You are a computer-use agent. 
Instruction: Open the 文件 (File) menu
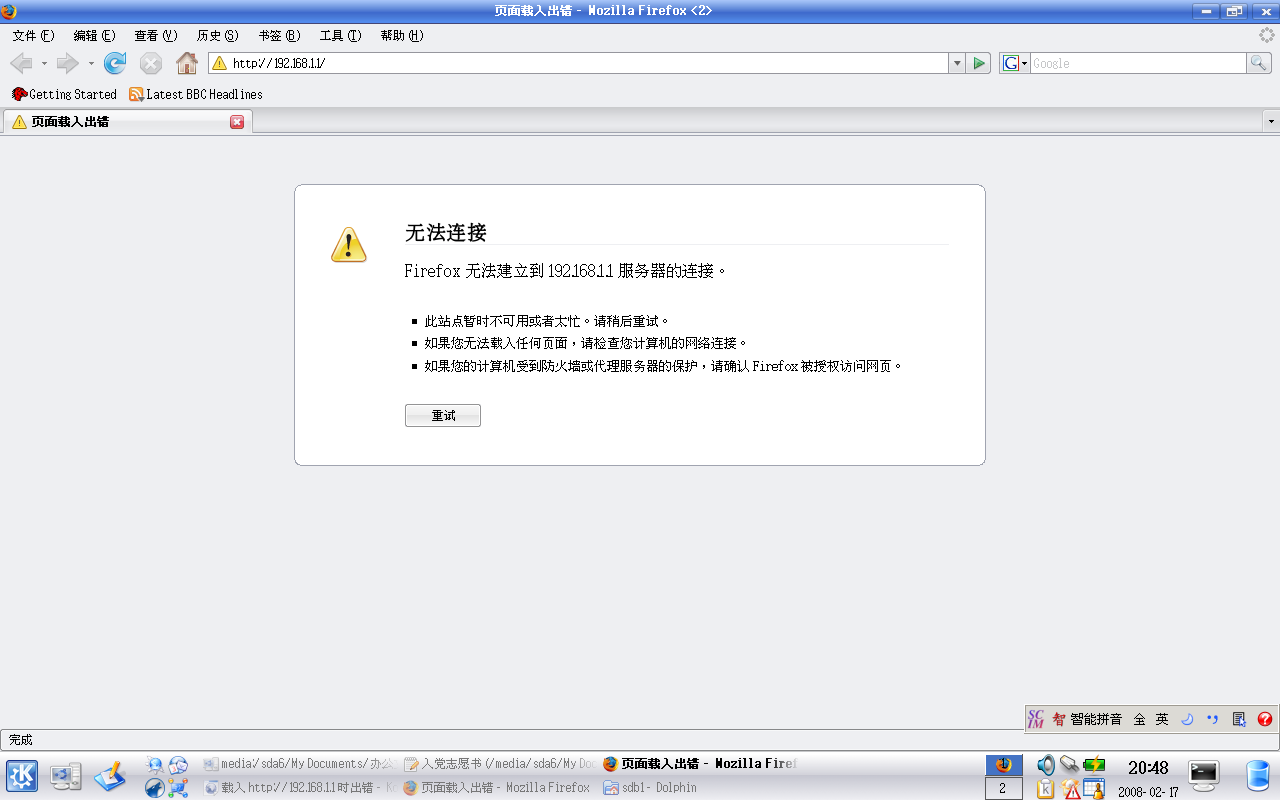[33, 35]
